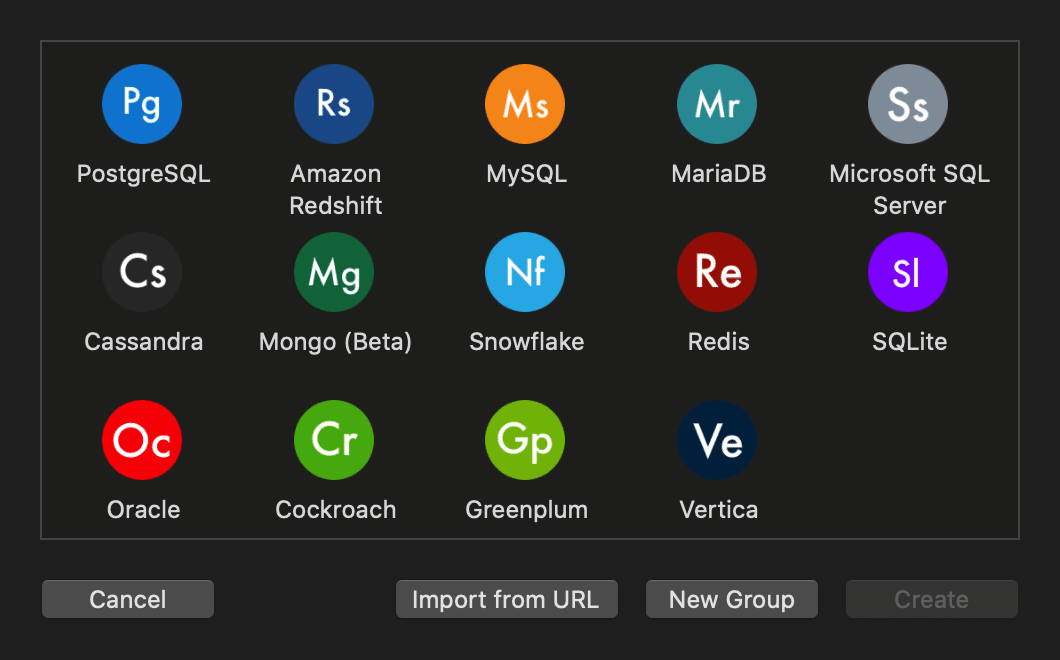Screen dimensions: 1060x660
Task: Open Import from URL
Action: pos(507,599)
